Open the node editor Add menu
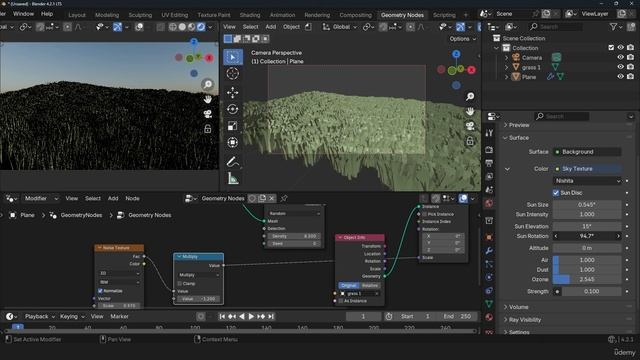Viewport: 640px width, 360px height. point(113,198)
